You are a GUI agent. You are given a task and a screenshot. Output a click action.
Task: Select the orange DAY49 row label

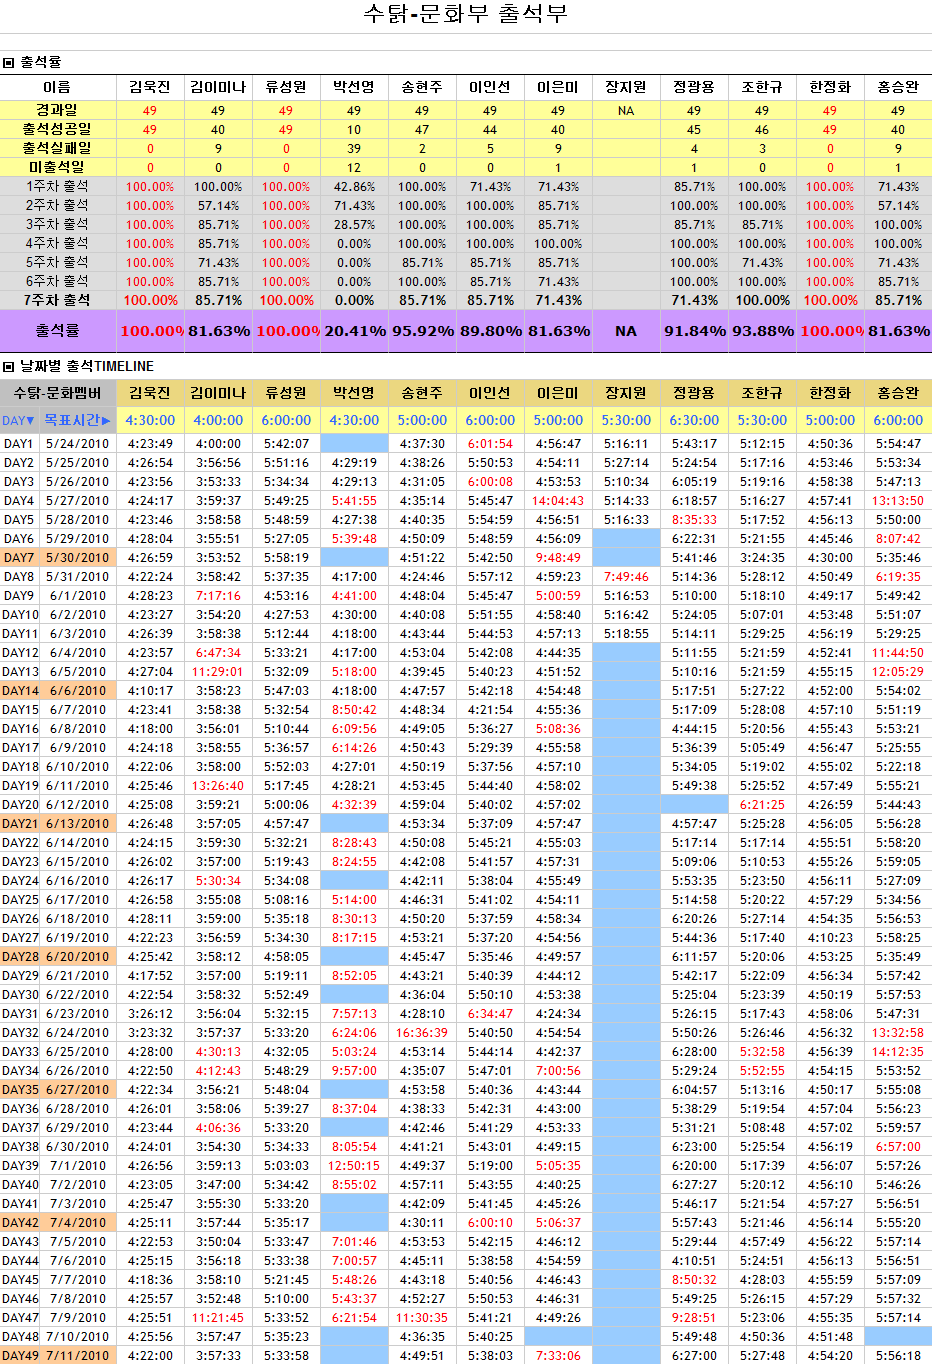[x=19, y=1356]
